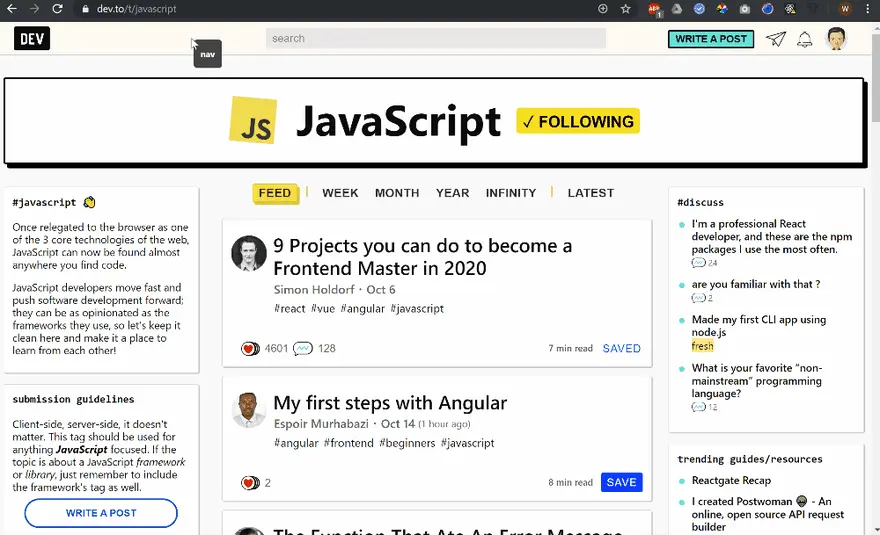Open Simon Holdorf's avatar
880x535 pixels.
[x=249, y=253]
